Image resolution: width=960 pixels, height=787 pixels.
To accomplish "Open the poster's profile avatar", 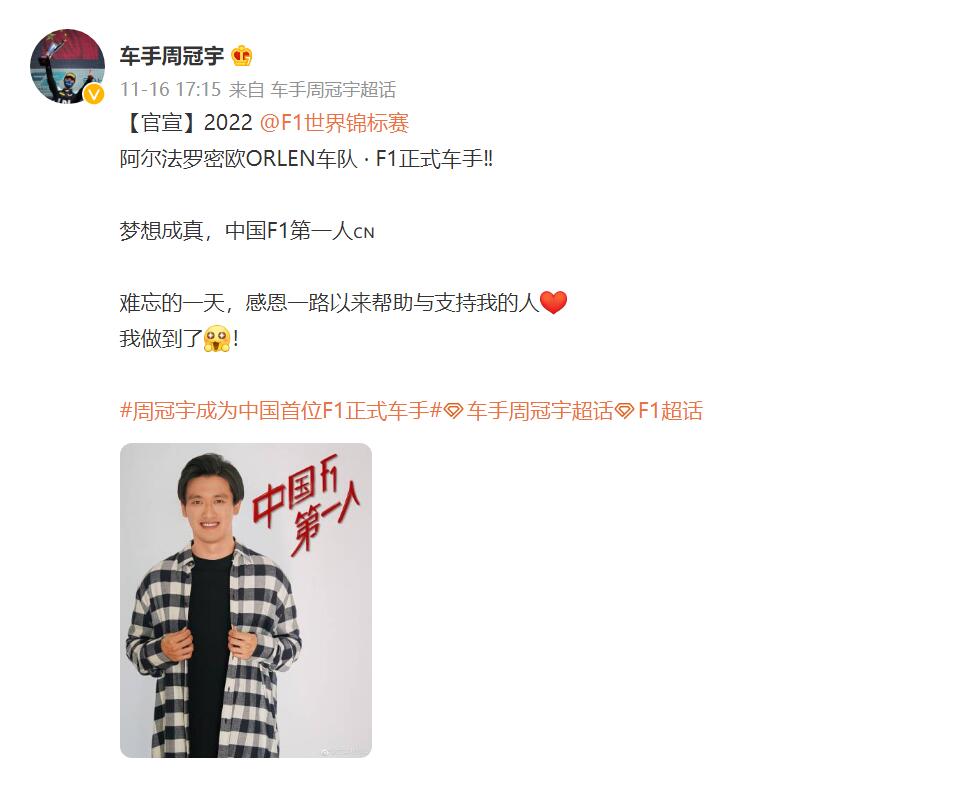I will pyautogui.click(x=67, y=66).
